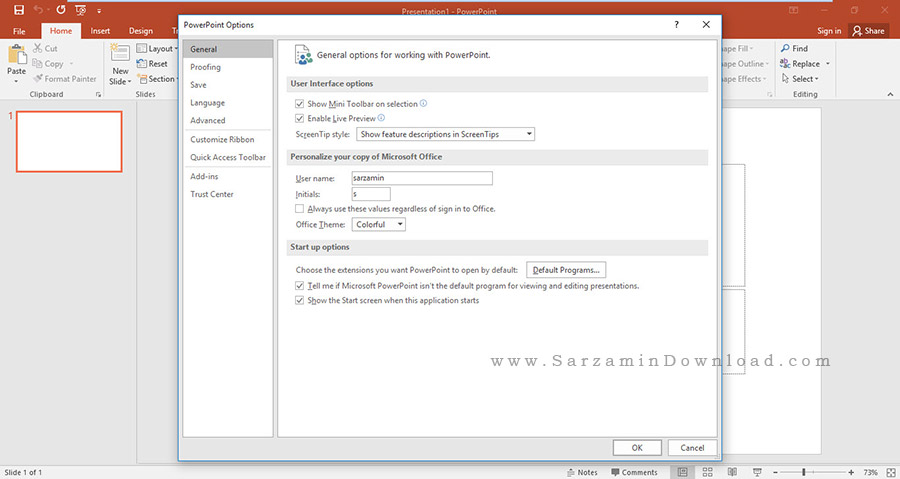This screenshot has width=900, height=479.
Task: Click the info icon beside Enable Live Preview
Action: click(381, 118)
